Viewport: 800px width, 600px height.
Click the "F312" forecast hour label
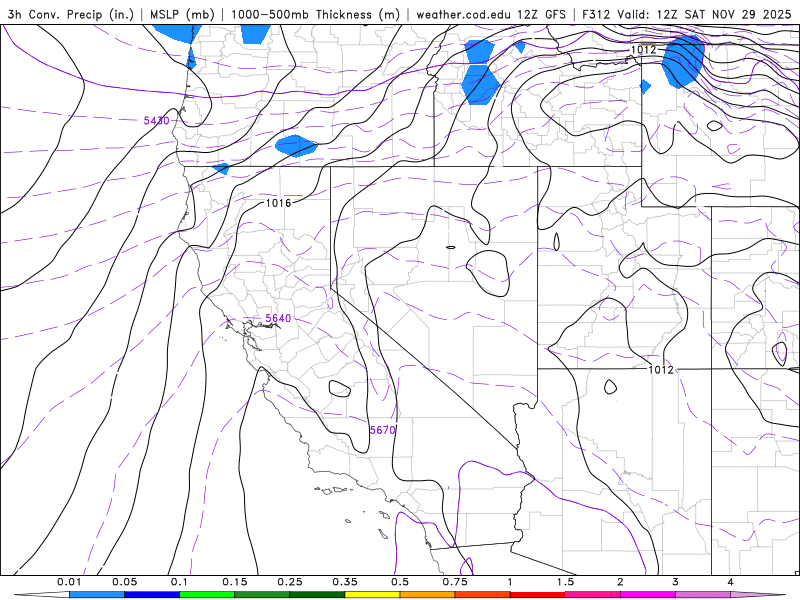click(x=596, y=14)
